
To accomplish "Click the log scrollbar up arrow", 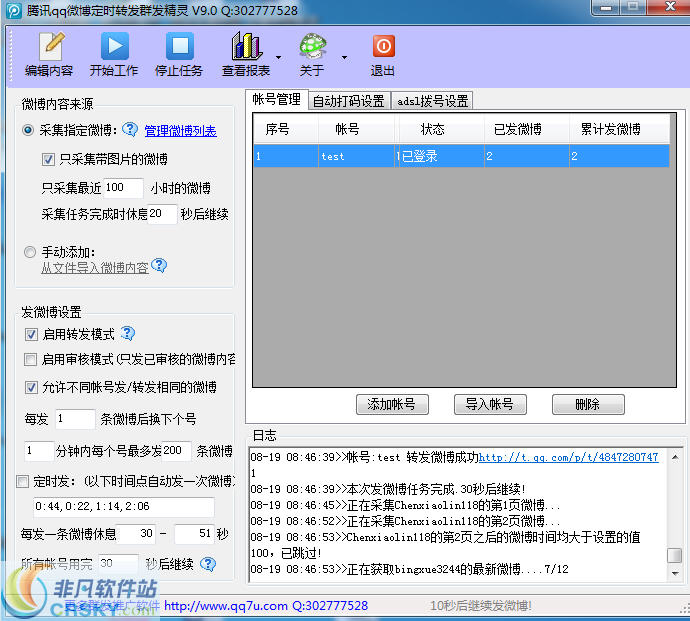I will [x=675, y=457].
